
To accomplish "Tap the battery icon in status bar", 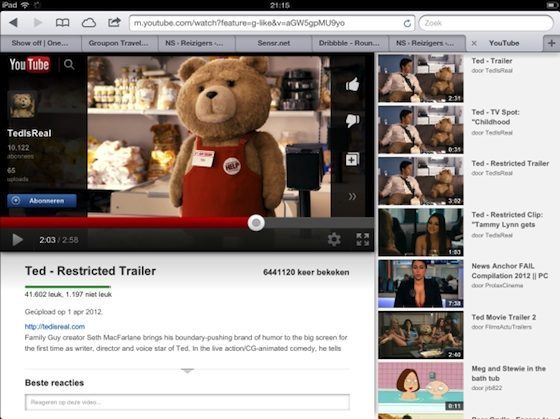I will (552, 5).
